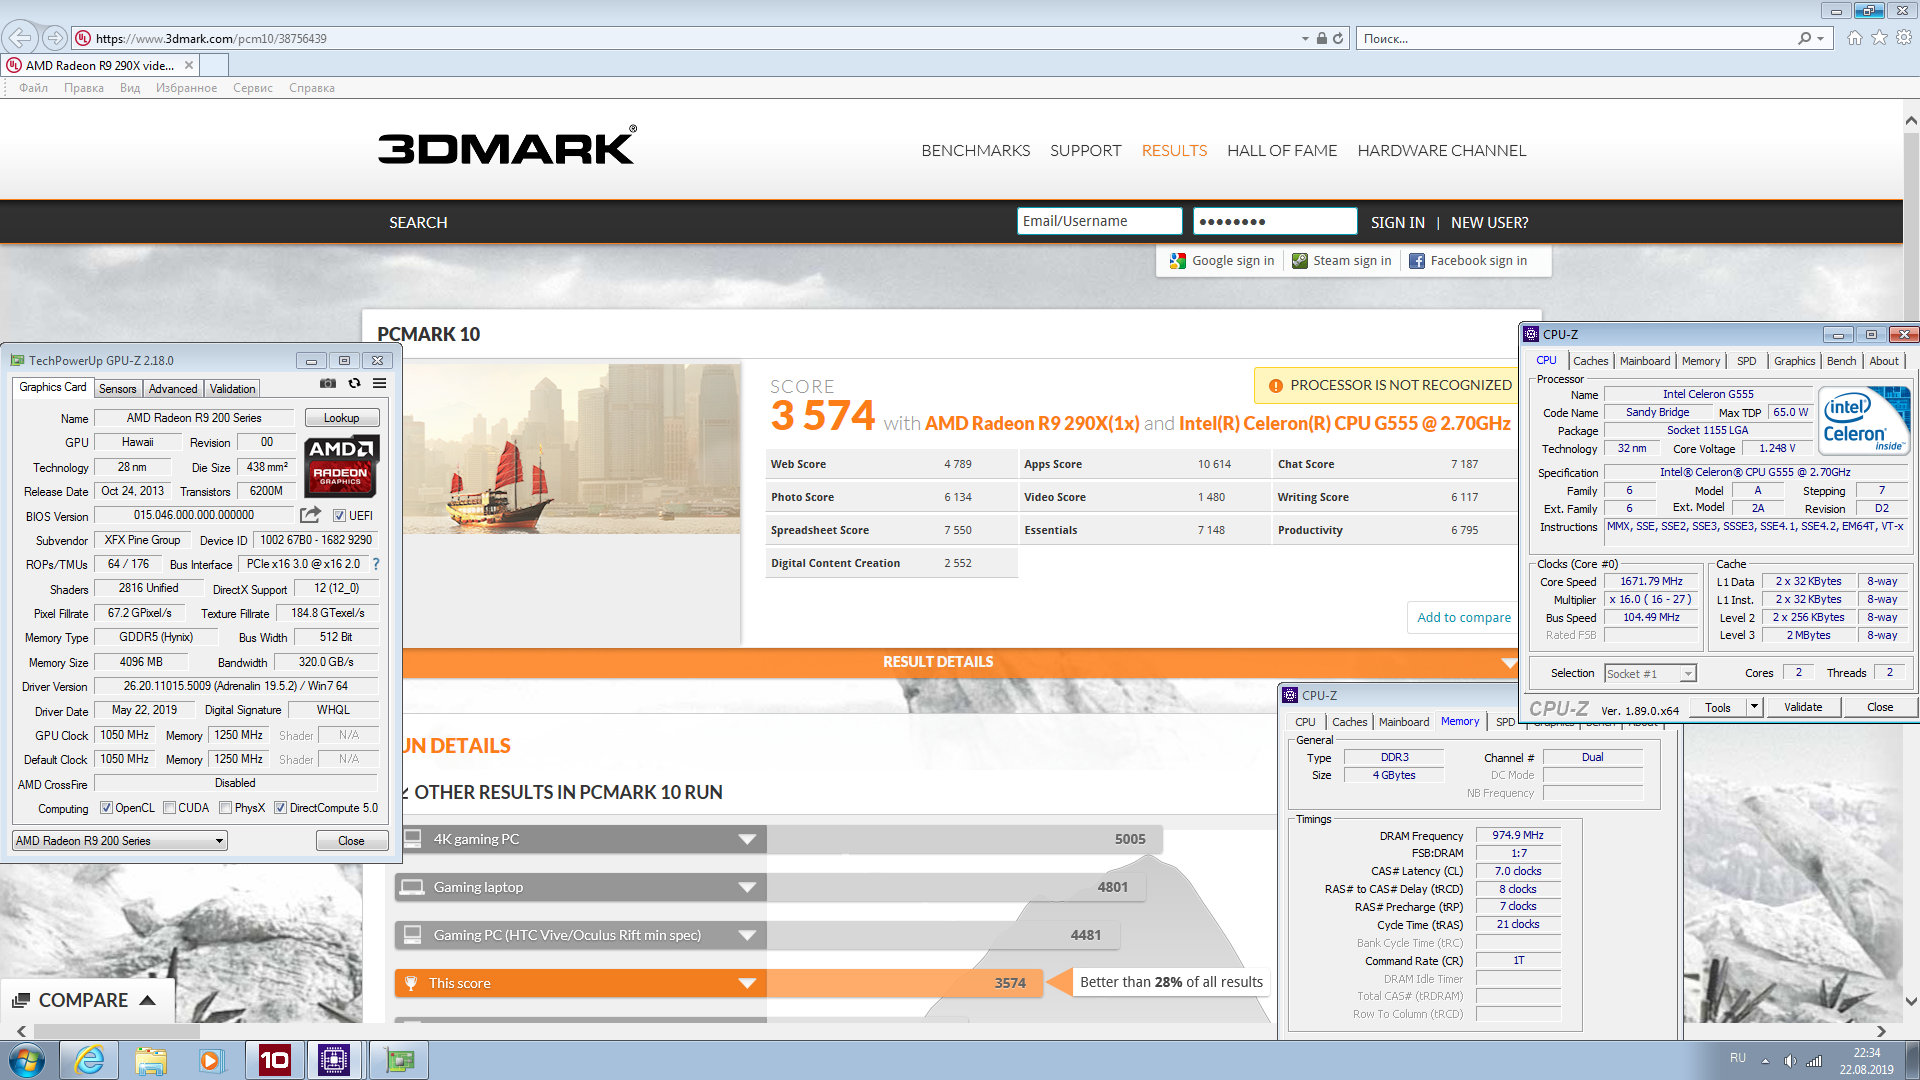Click the Facebook sign in button

1468,261
